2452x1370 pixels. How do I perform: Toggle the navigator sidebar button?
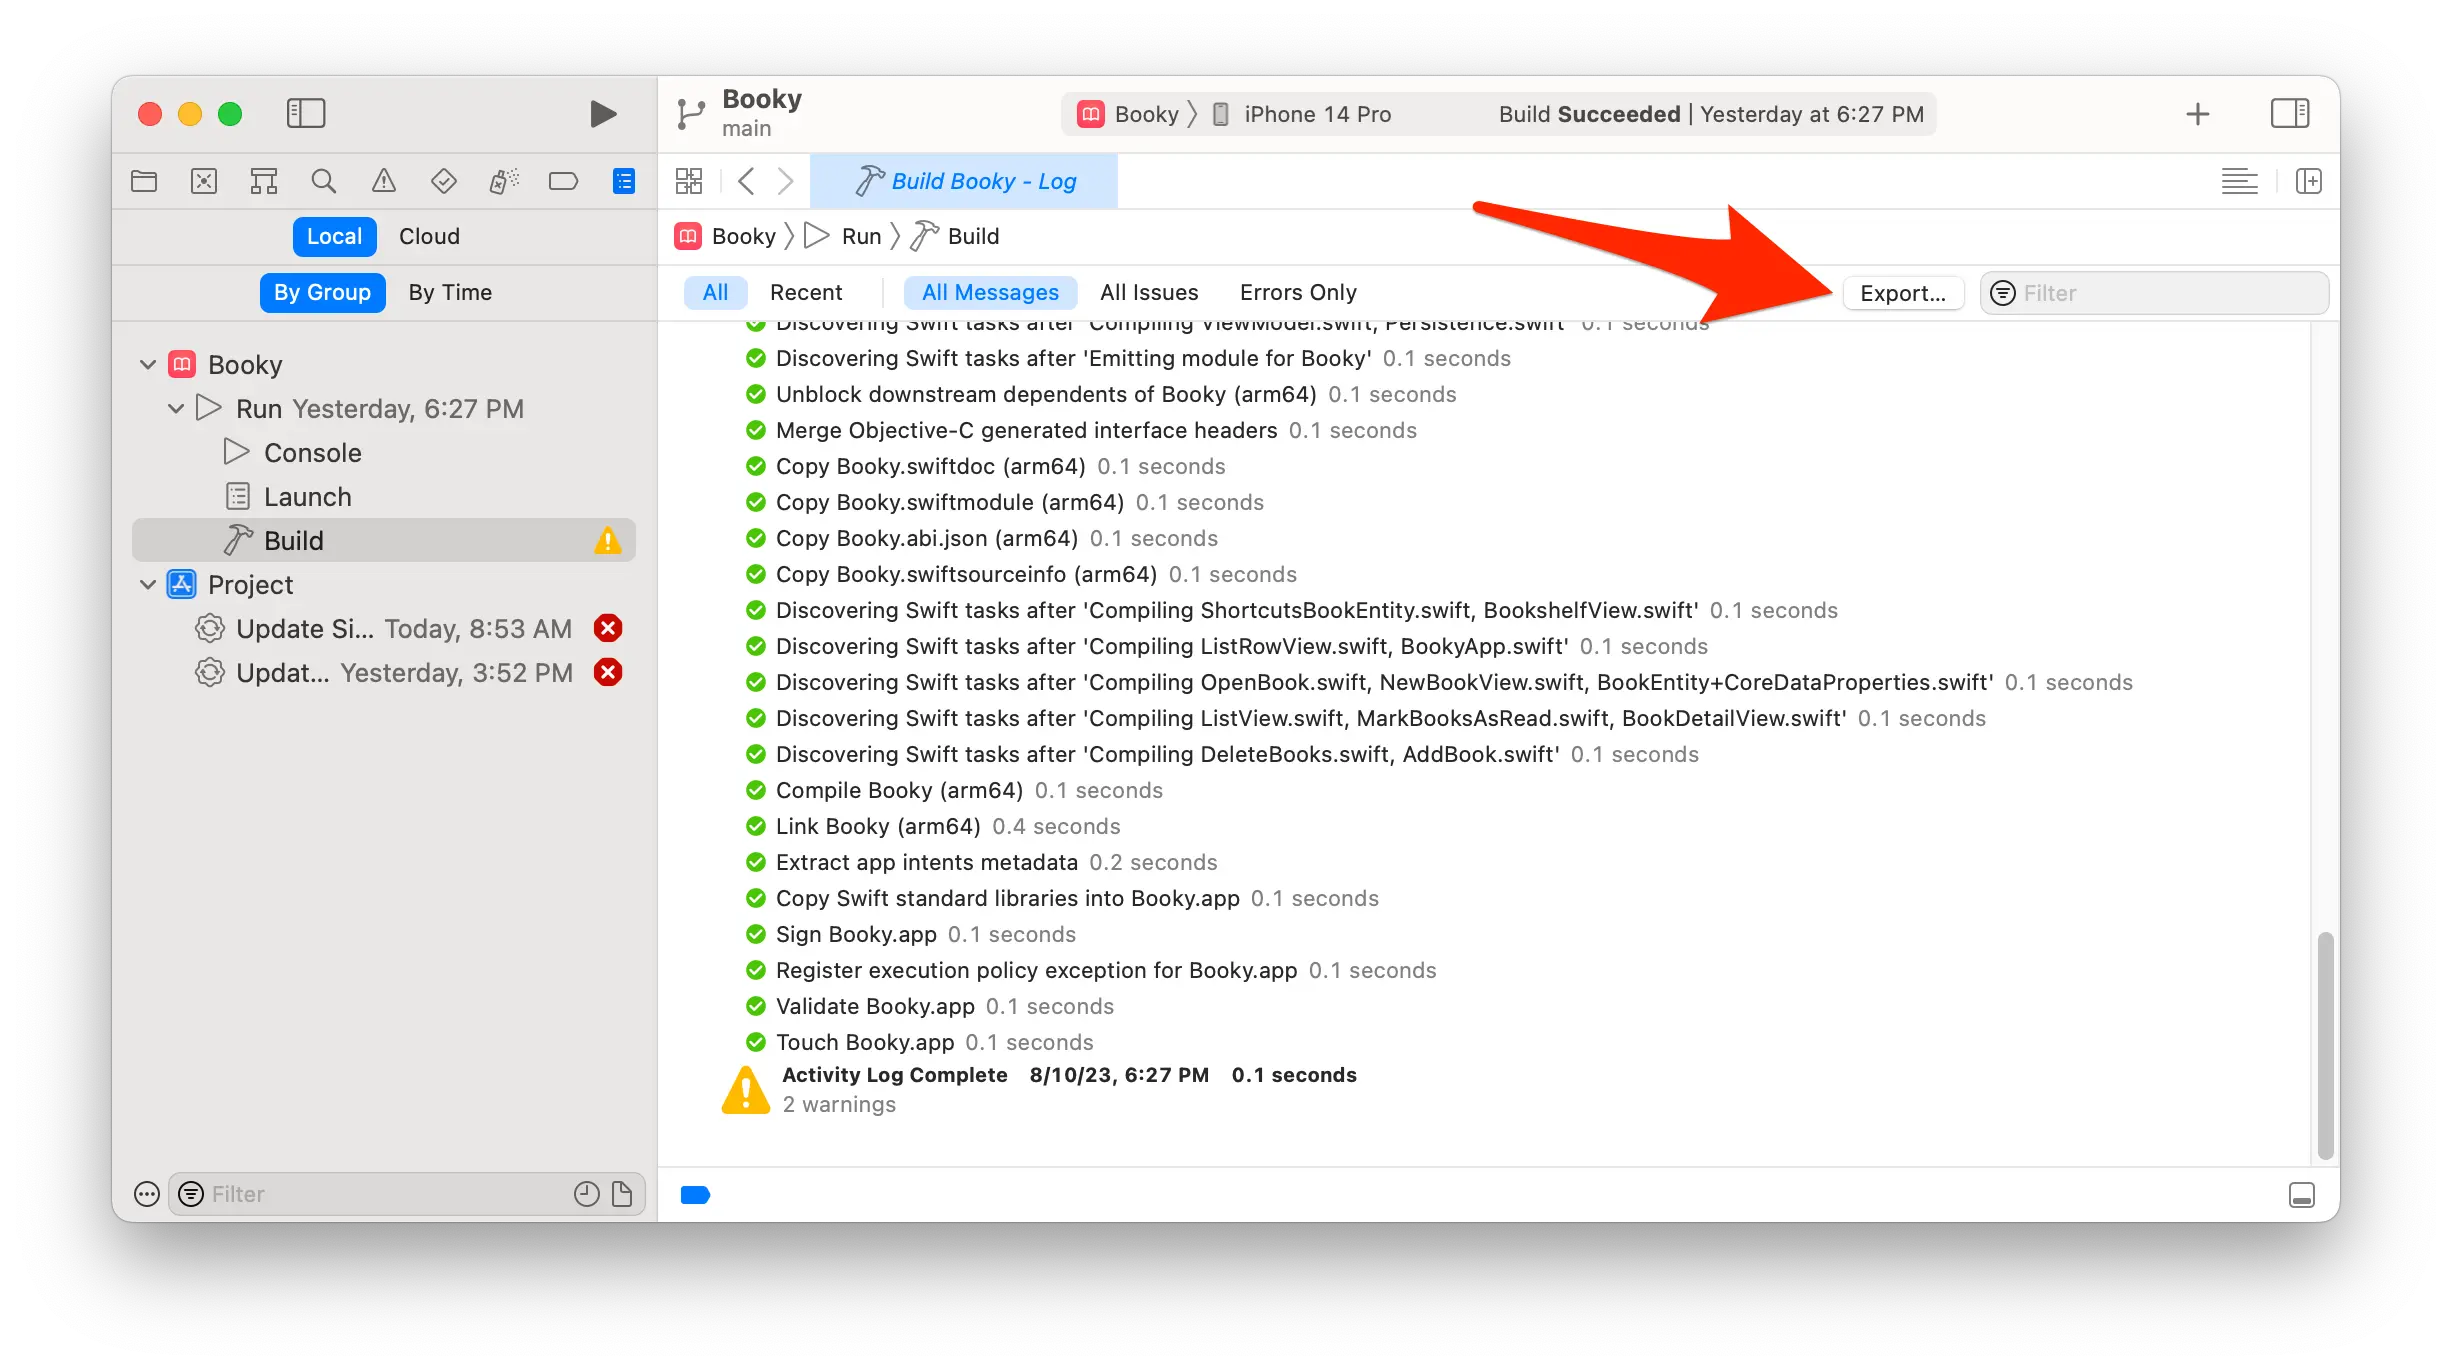tap(305, 113)
